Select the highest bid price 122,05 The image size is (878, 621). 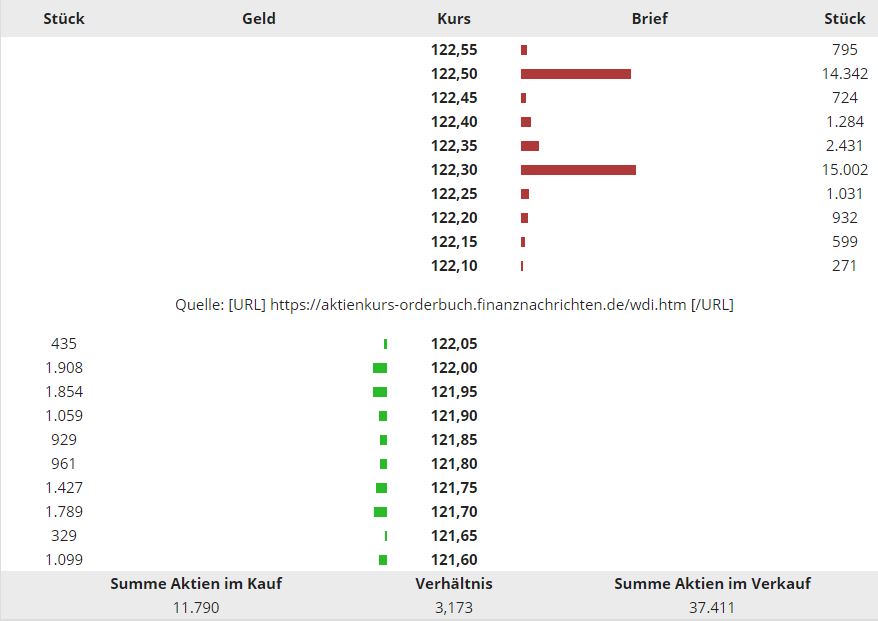[x=454, y=343]
